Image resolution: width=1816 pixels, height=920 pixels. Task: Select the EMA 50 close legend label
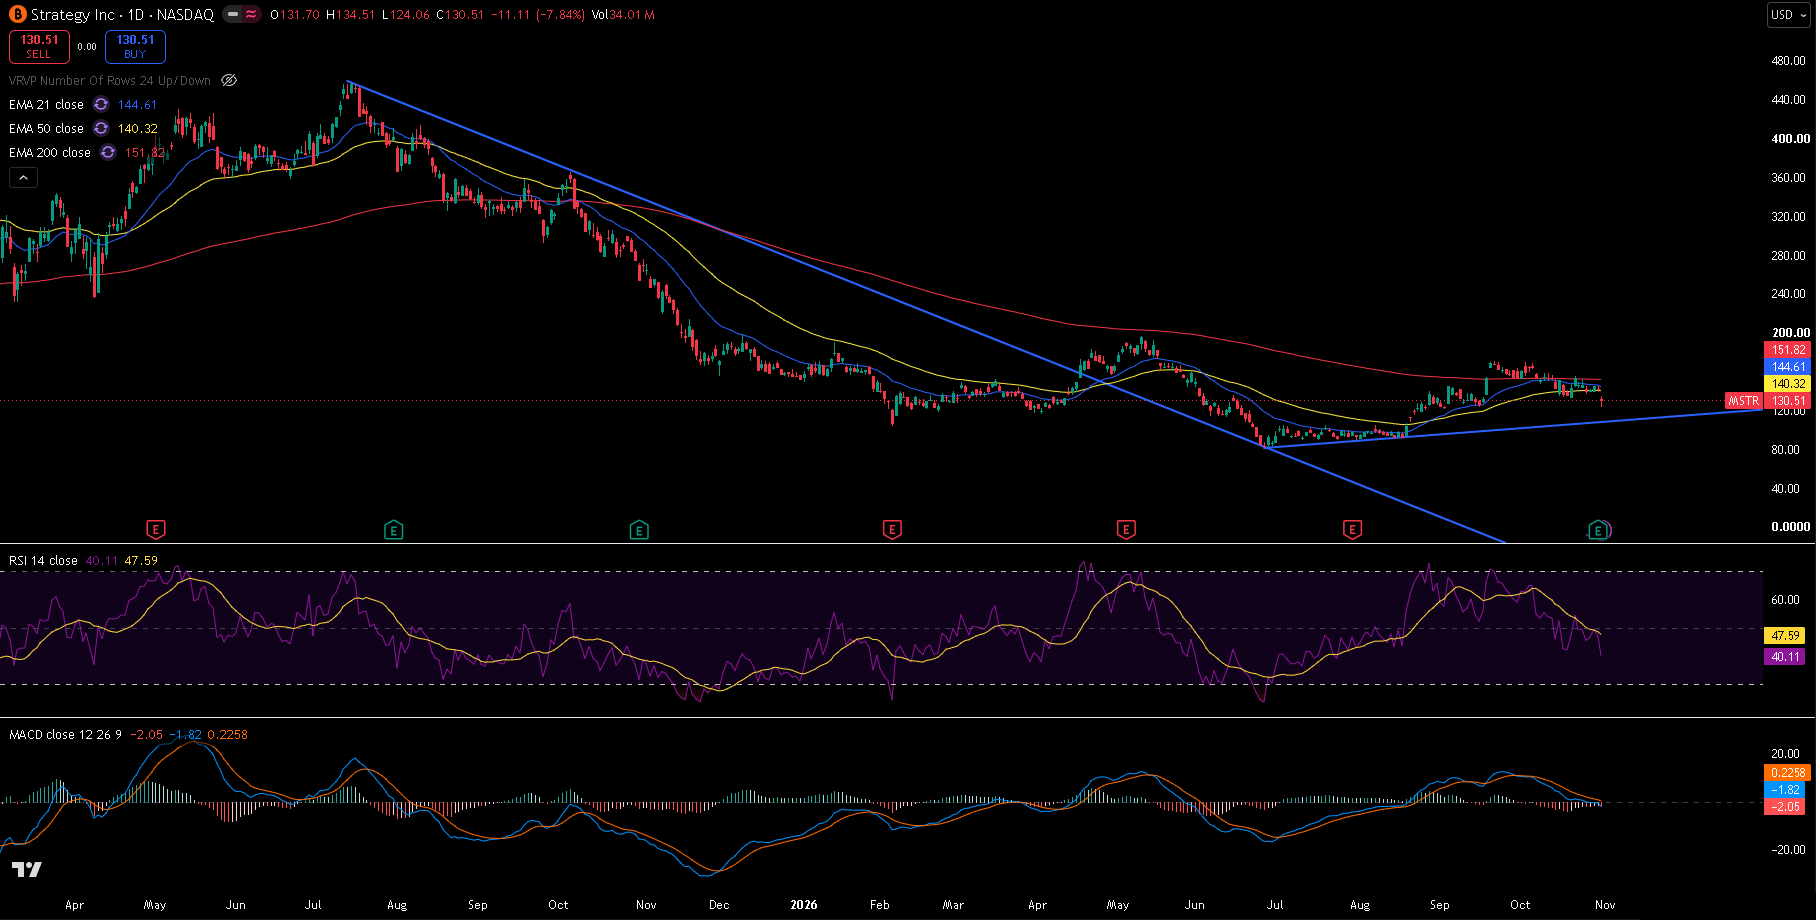click(x=46, y=128)
